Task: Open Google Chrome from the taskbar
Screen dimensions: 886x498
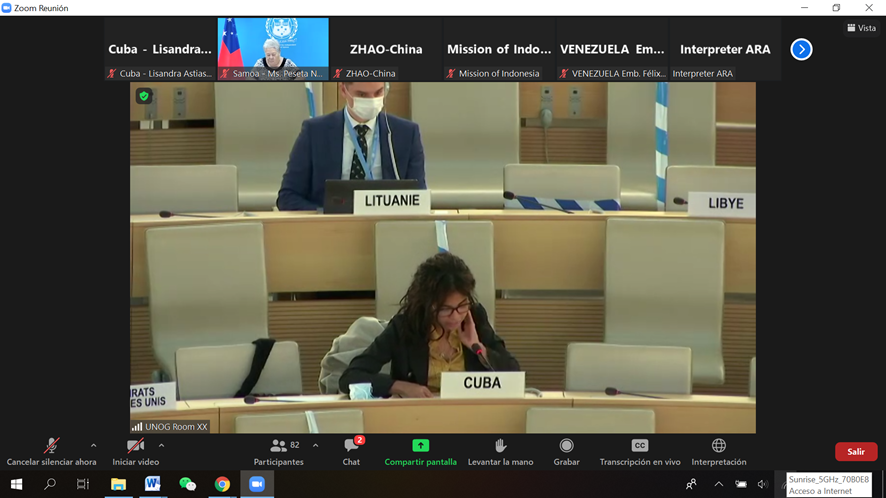Action: (222, 484)
